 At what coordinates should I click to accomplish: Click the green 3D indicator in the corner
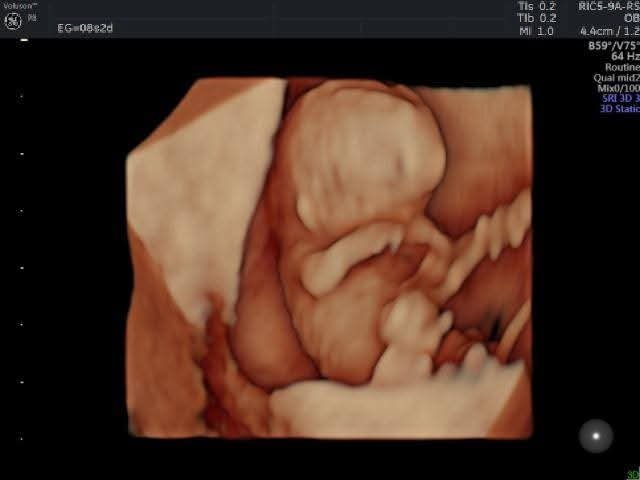tap(632, 474)
